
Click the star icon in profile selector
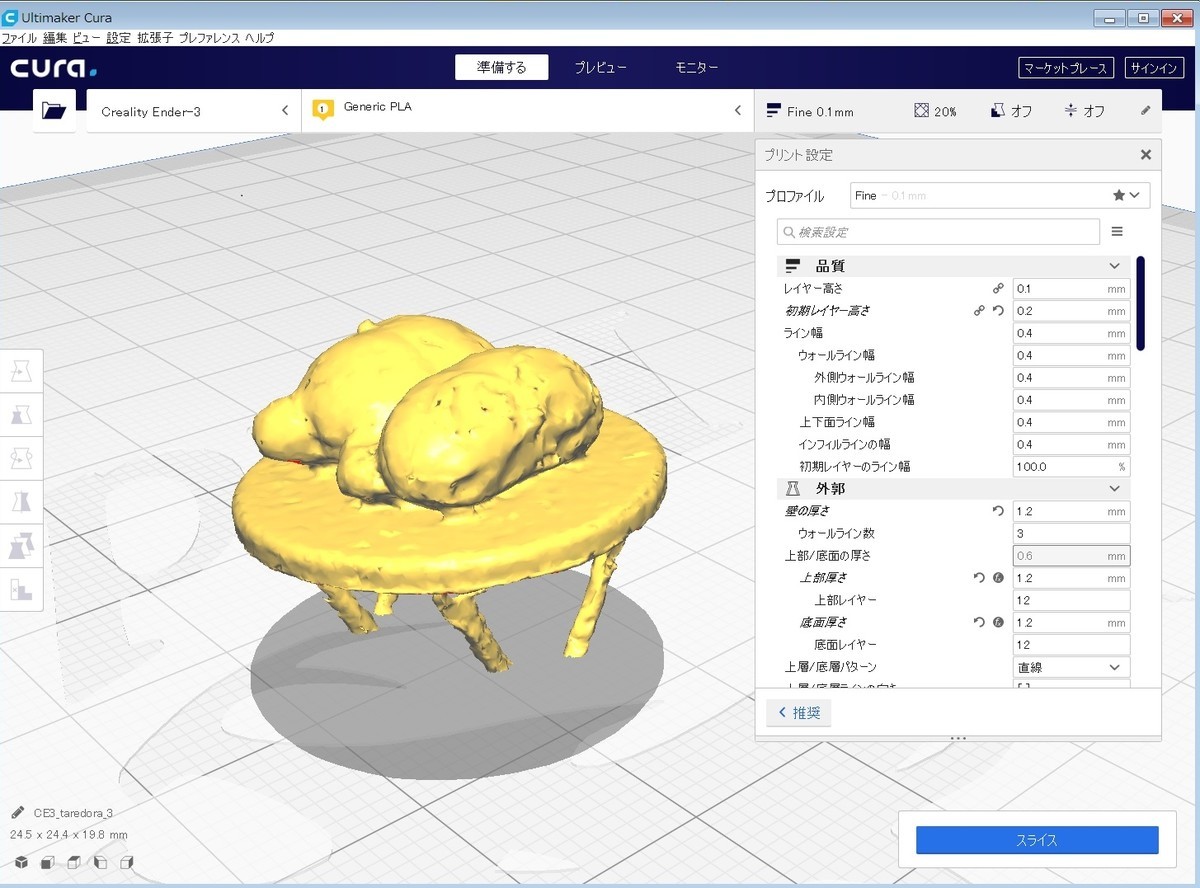click(1118, 195)
